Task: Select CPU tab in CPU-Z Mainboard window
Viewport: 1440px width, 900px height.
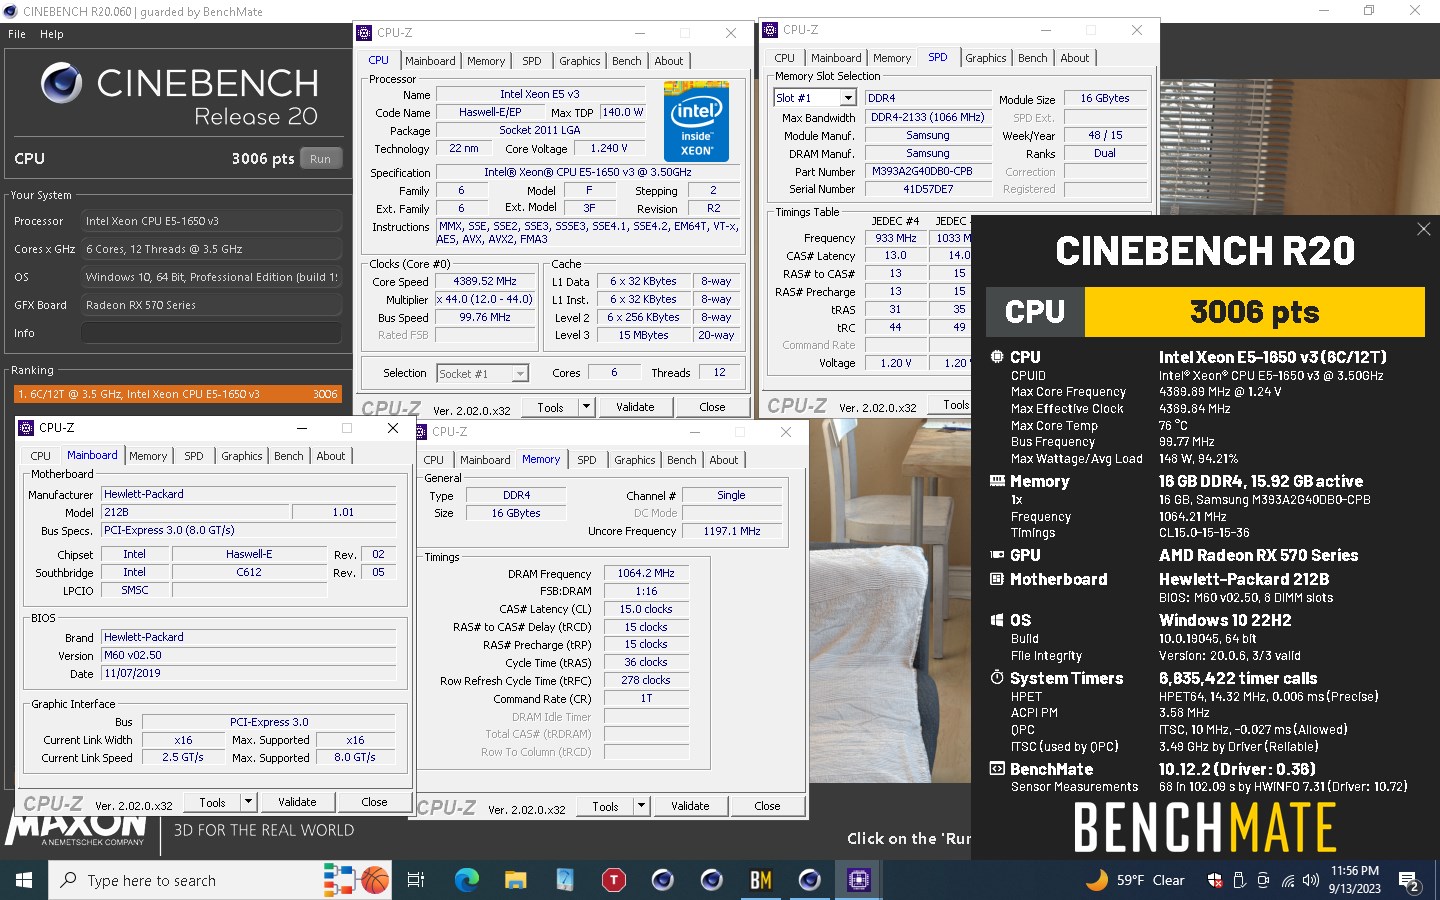Action: [x=41, y=456]
